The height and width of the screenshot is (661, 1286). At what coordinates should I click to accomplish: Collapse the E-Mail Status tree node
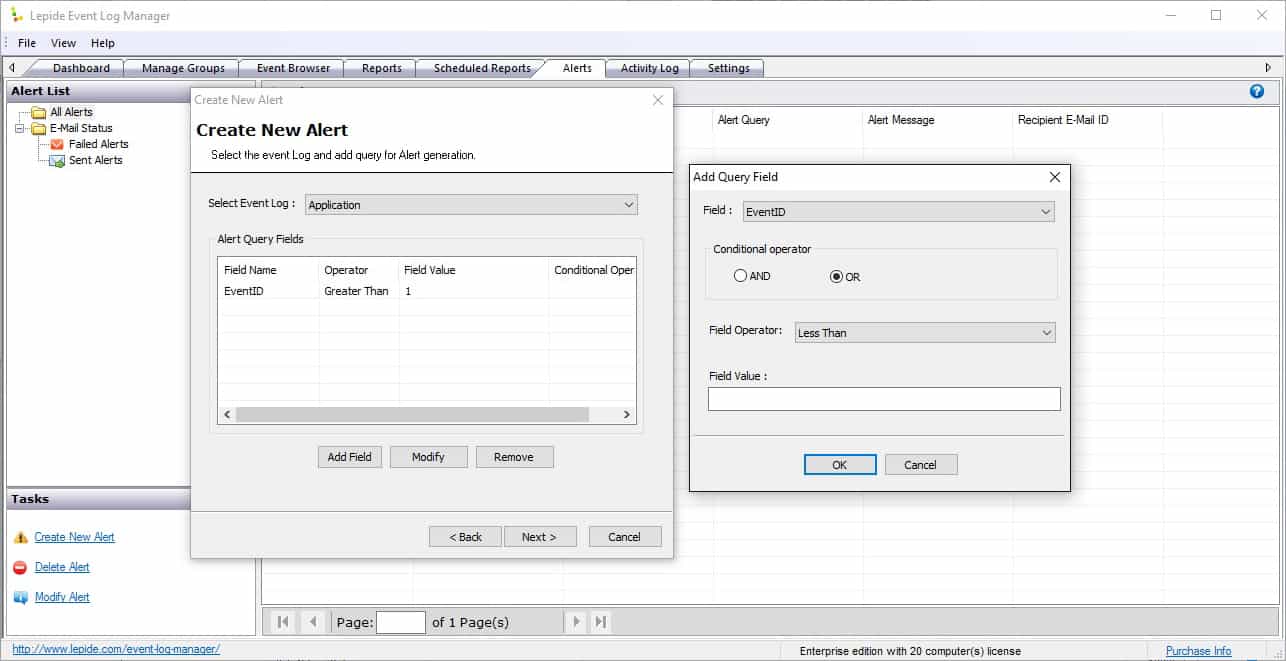pos(20,128)
